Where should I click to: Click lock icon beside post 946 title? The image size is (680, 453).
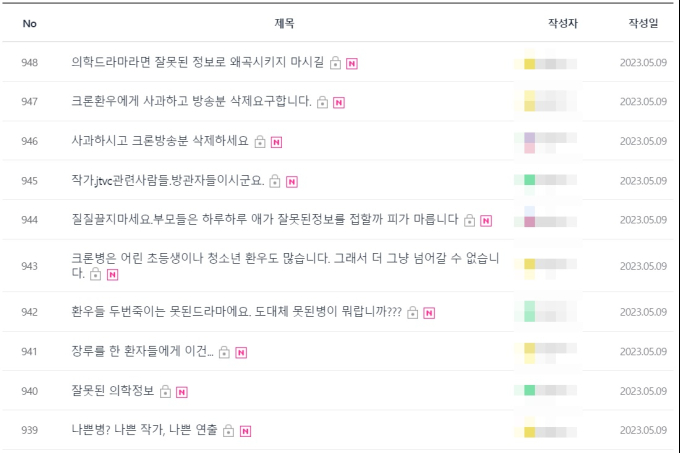coord(260,141)
